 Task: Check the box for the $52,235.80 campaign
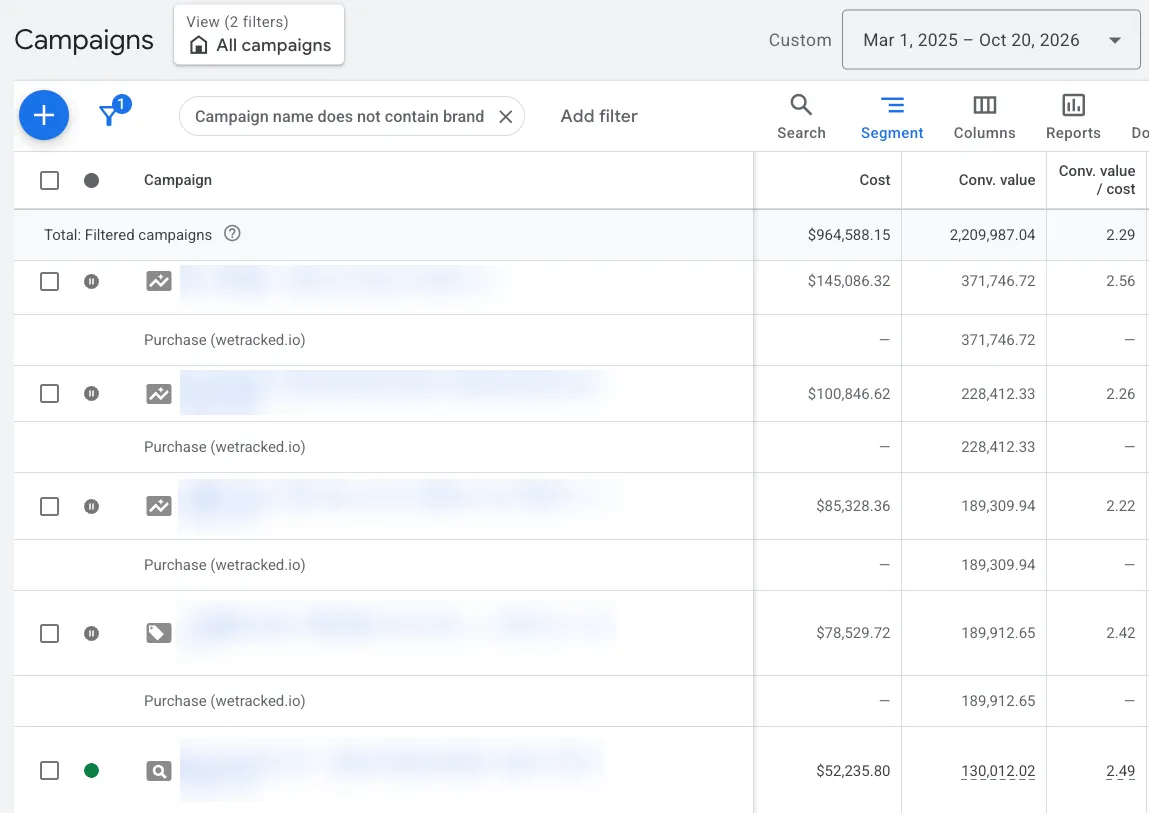(49, 770)
